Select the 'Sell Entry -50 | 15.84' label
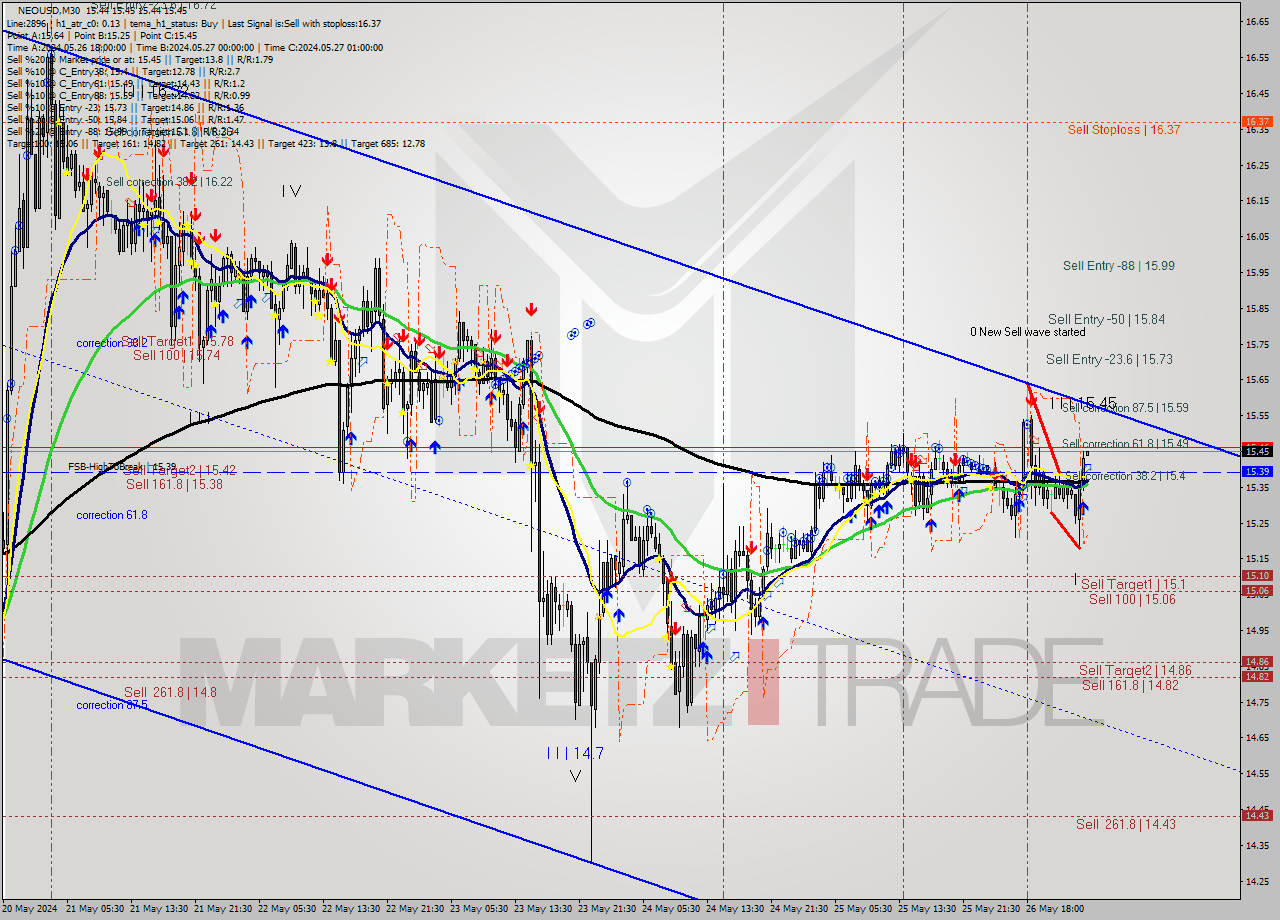1280x920 pixels. click(1106, 319)
